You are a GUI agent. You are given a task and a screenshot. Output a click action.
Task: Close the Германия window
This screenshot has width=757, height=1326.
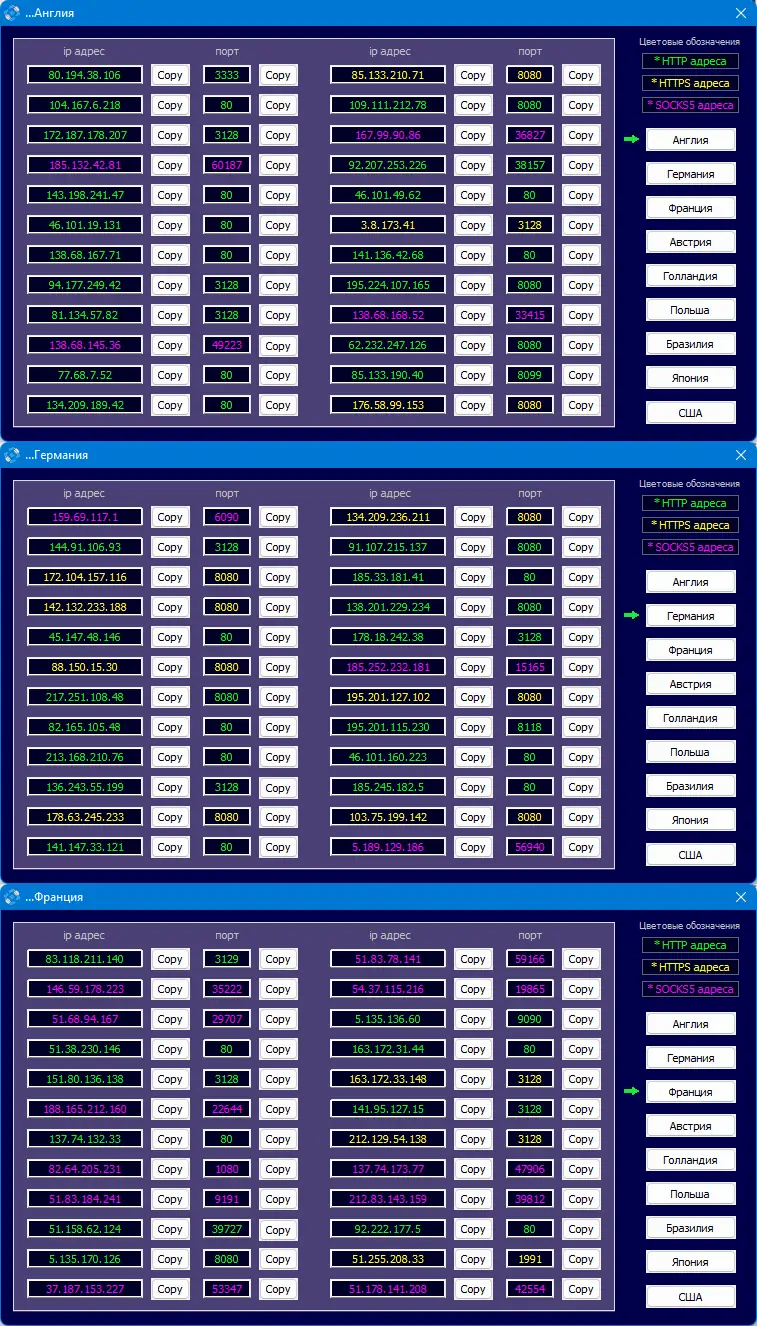(741, 455)
